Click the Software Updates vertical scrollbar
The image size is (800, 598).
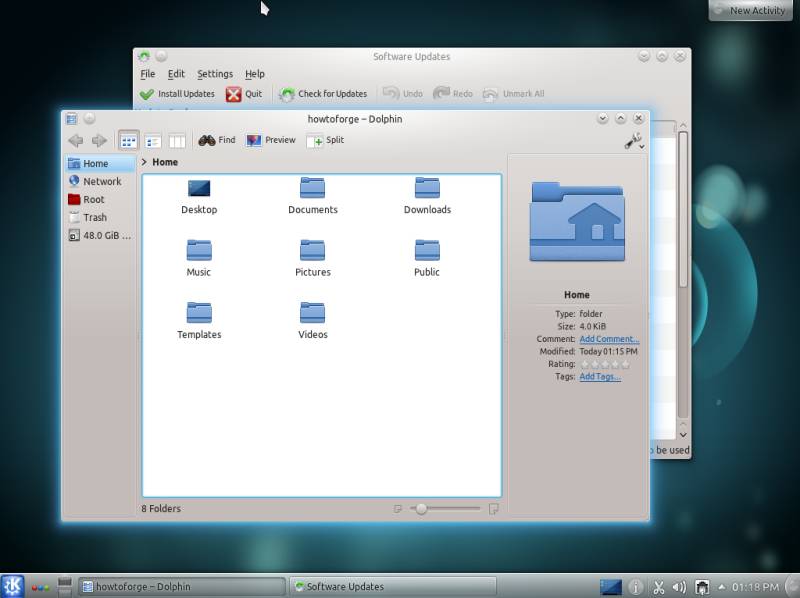coord(683,209)
